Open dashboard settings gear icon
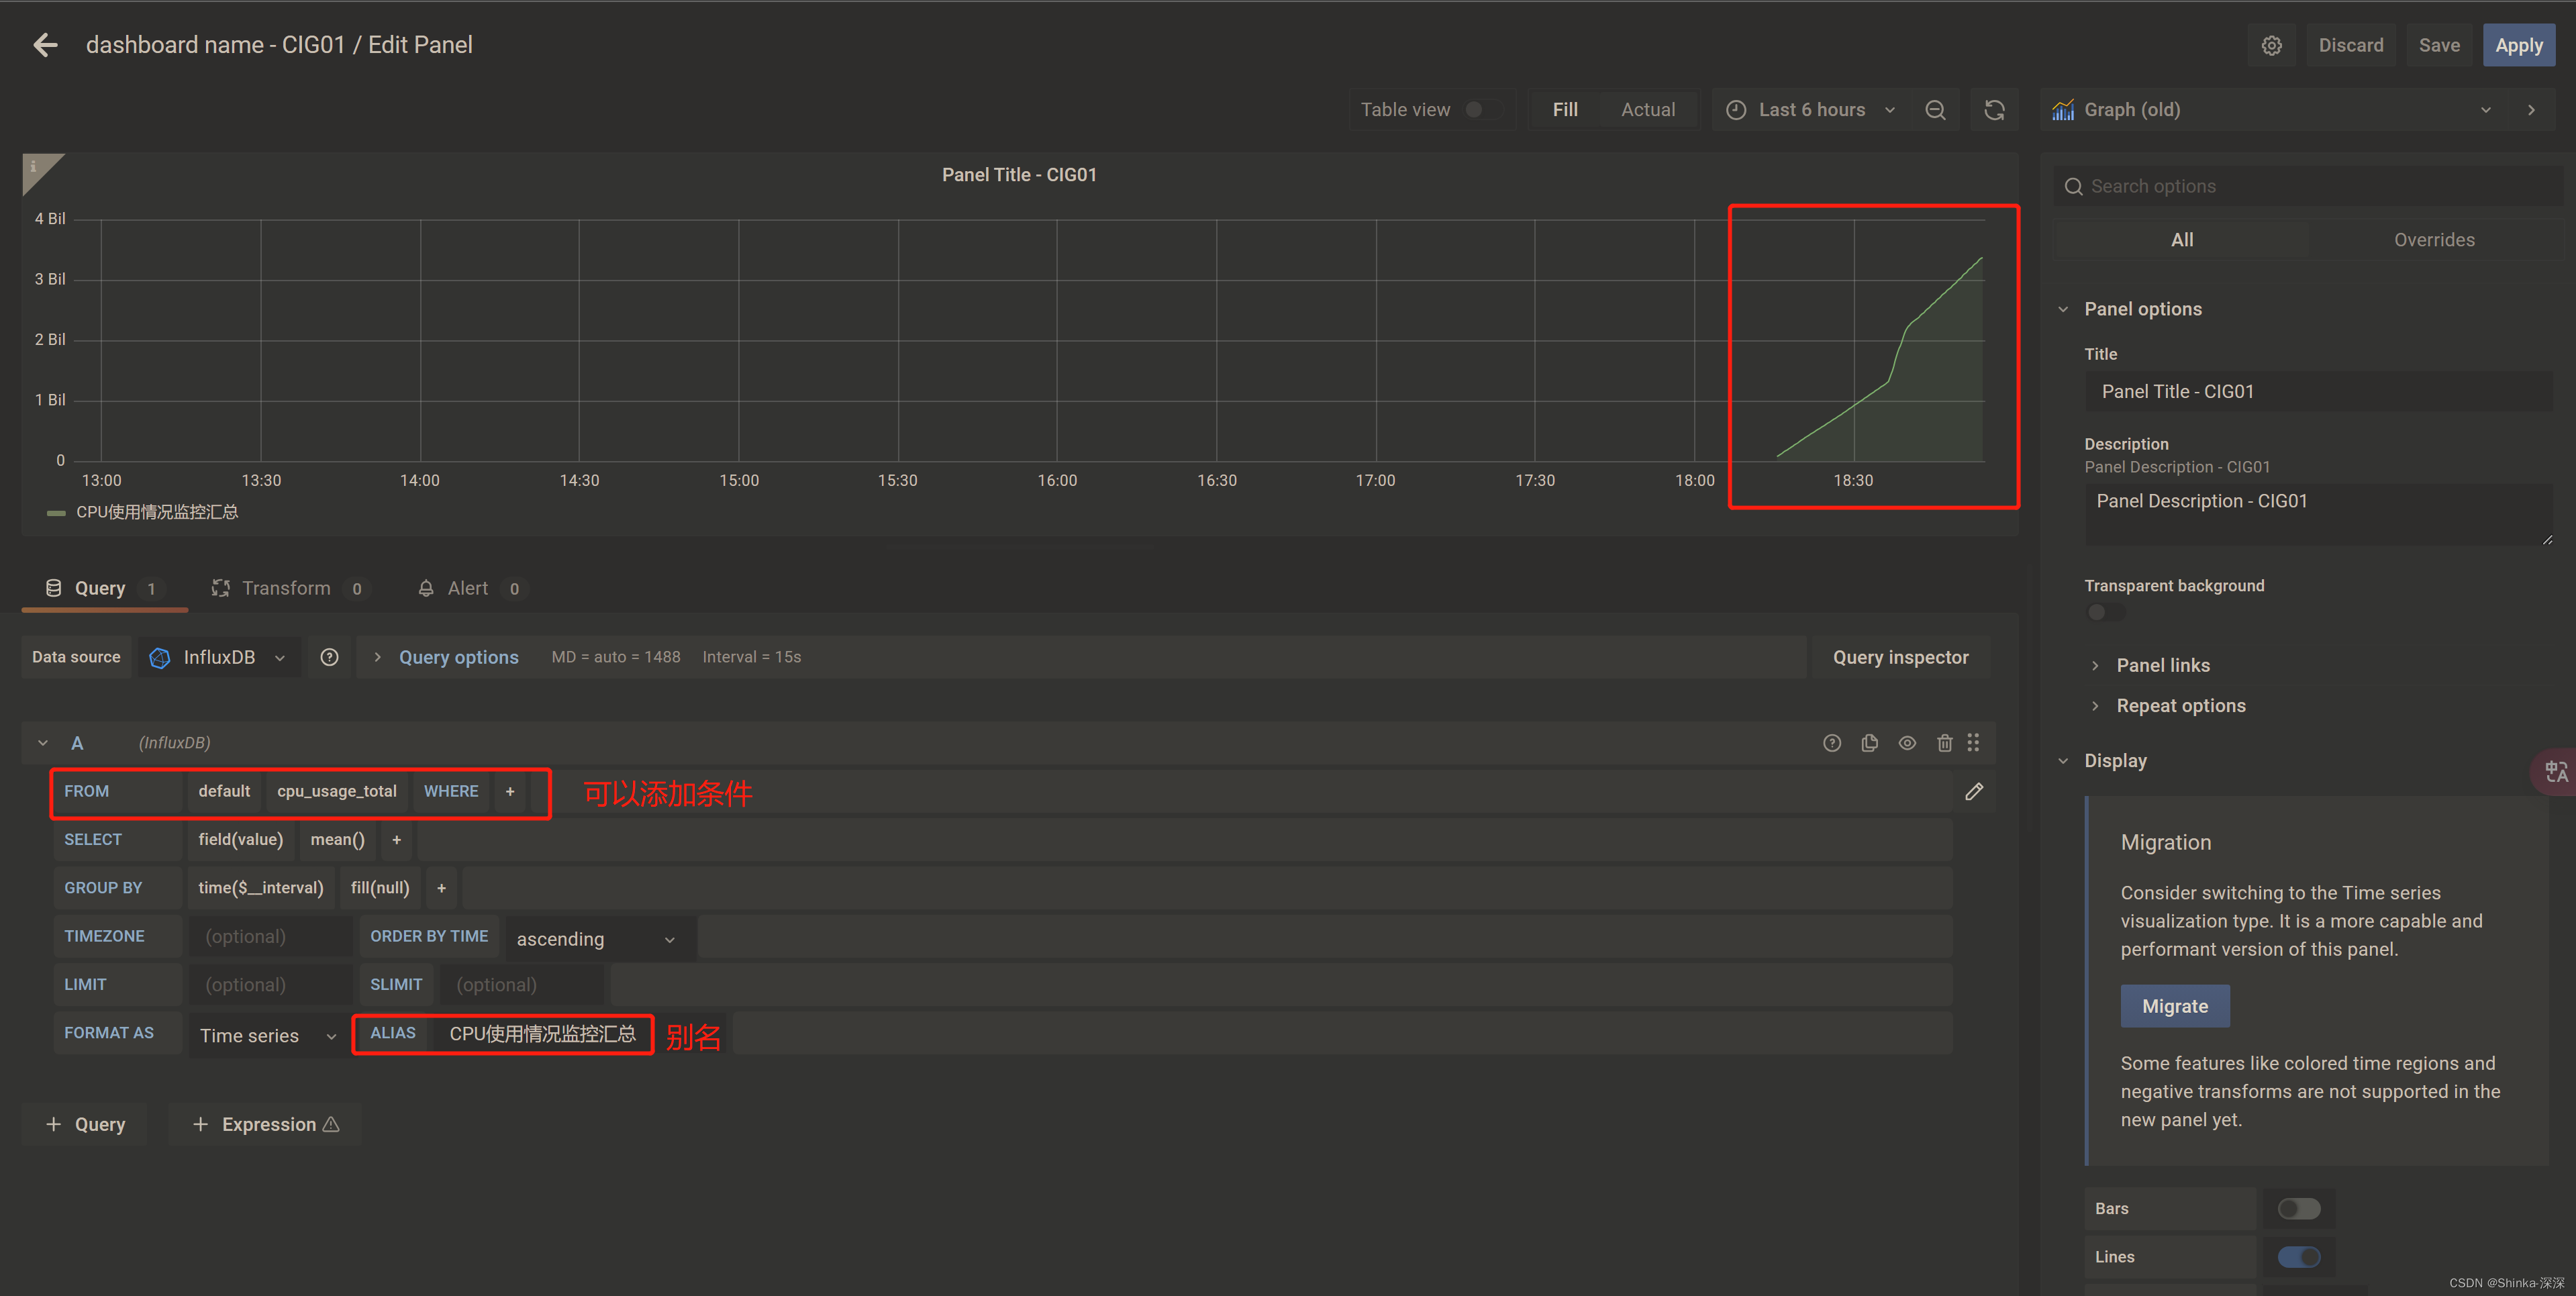This screenshot has width=2576, height=1296. (x=2271, y=45)
